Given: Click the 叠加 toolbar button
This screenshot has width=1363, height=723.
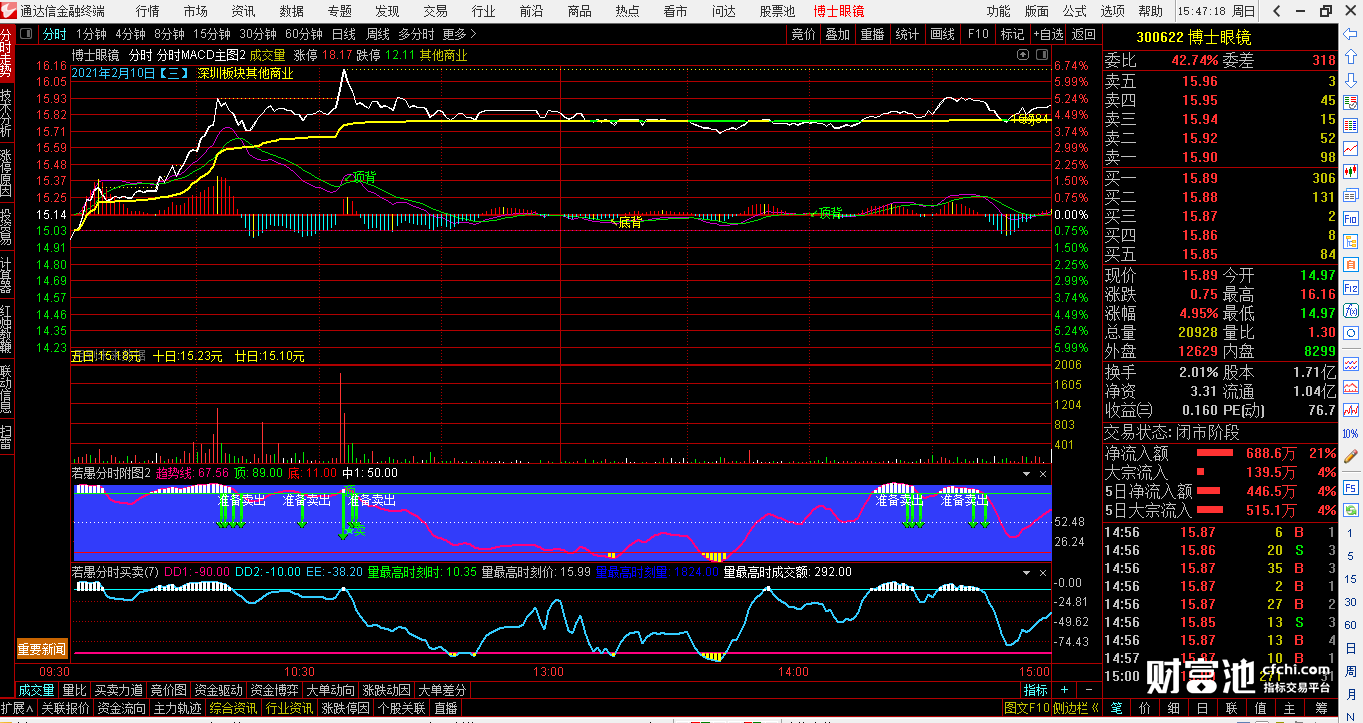Looking at the screenshot, I should [x=837, y=34].
